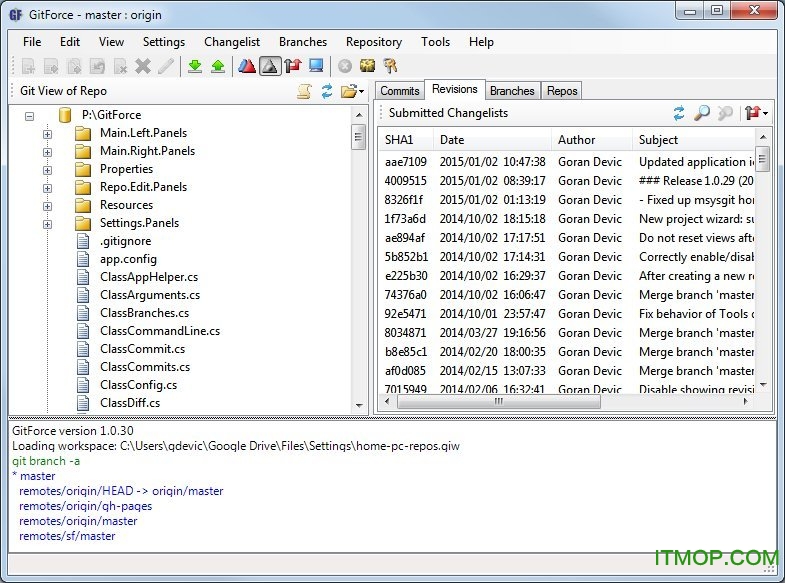Open the branch arrows dropdown in Submitted Changelists
Screen dimensions: 785x583
tap(755, 113)
